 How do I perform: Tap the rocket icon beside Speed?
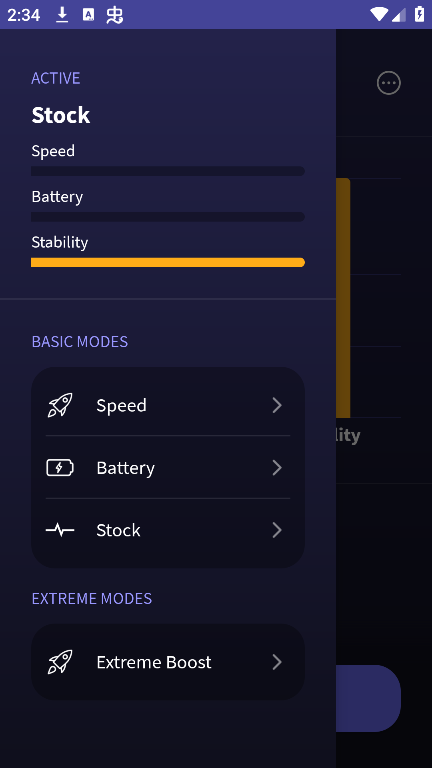pyautogui.click(x=60, y=405)
